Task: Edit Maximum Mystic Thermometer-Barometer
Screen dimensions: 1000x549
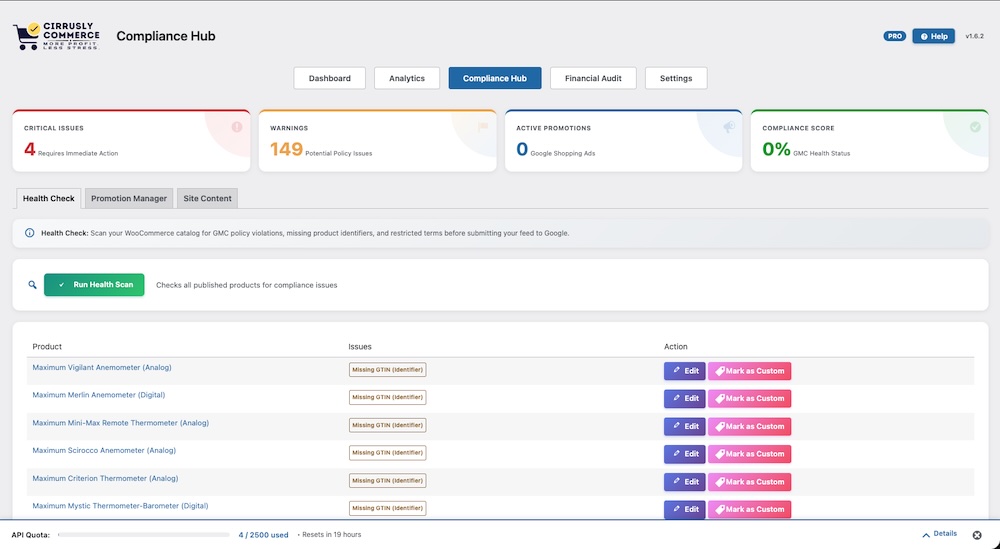Action: (x=684, y=509)
